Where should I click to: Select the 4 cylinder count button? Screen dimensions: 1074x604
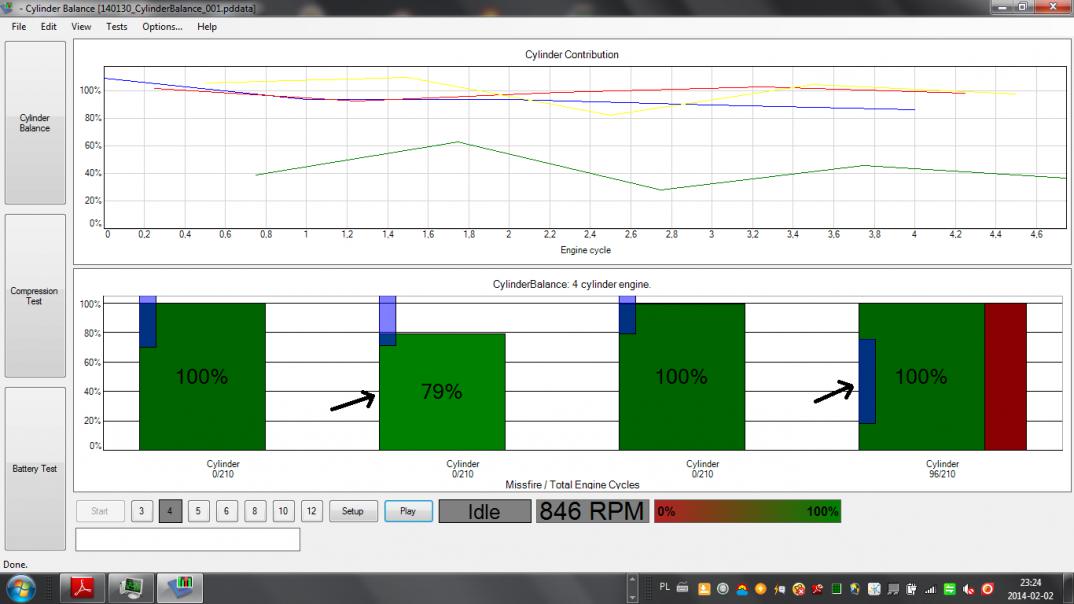(170, 511)
